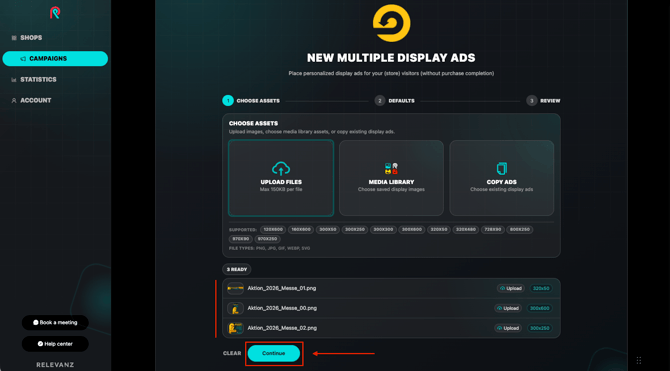
Task: Click the 300x250 size tag in file list
Action: (x=539, y=328)
